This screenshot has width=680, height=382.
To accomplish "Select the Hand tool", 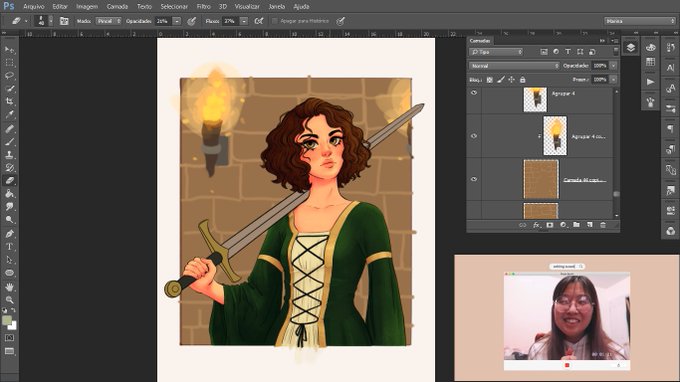I will point(9,287).
